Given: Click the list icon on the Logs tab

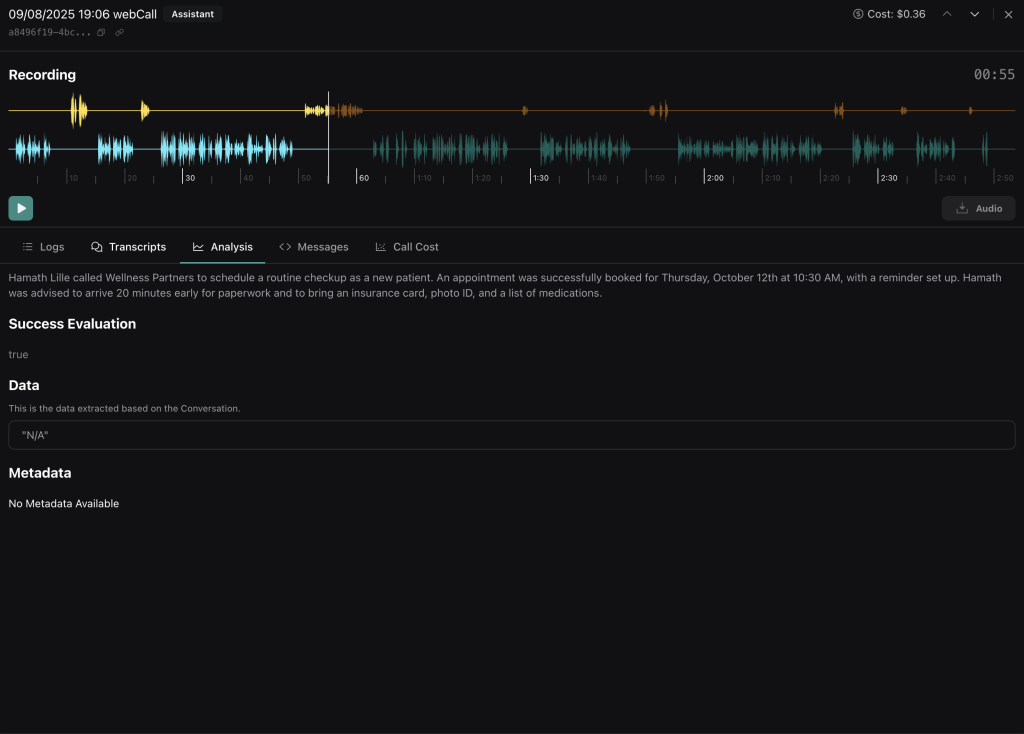Looking at the screenshot, I should [x=25, y=246].
